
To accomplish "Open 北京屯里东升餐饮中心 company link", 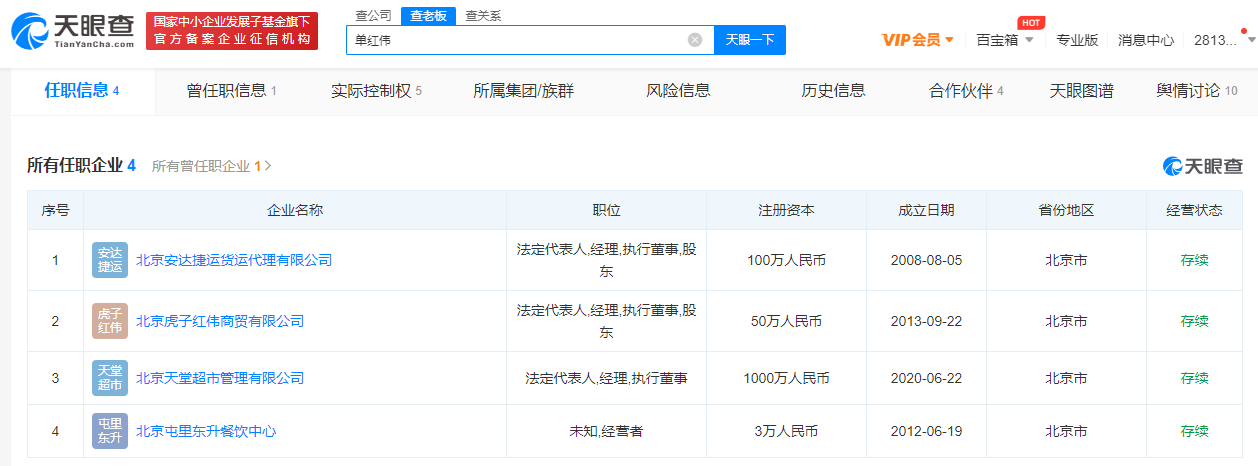I will tap(206, 431).
